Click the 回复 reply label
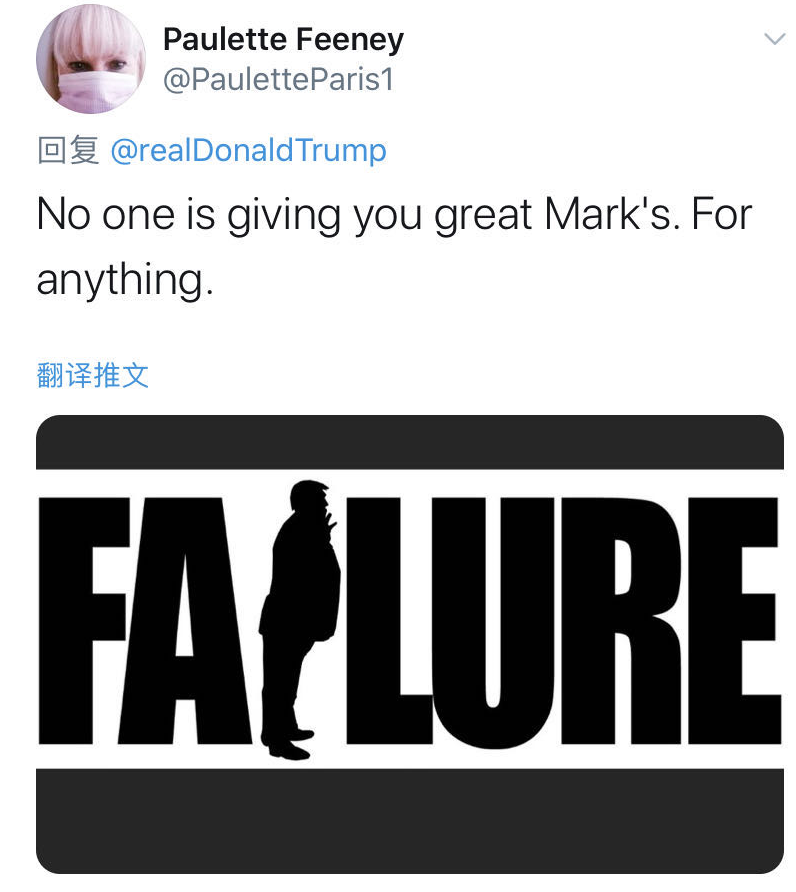Viewport: 796px width, 892px height. tap(67, 150)
